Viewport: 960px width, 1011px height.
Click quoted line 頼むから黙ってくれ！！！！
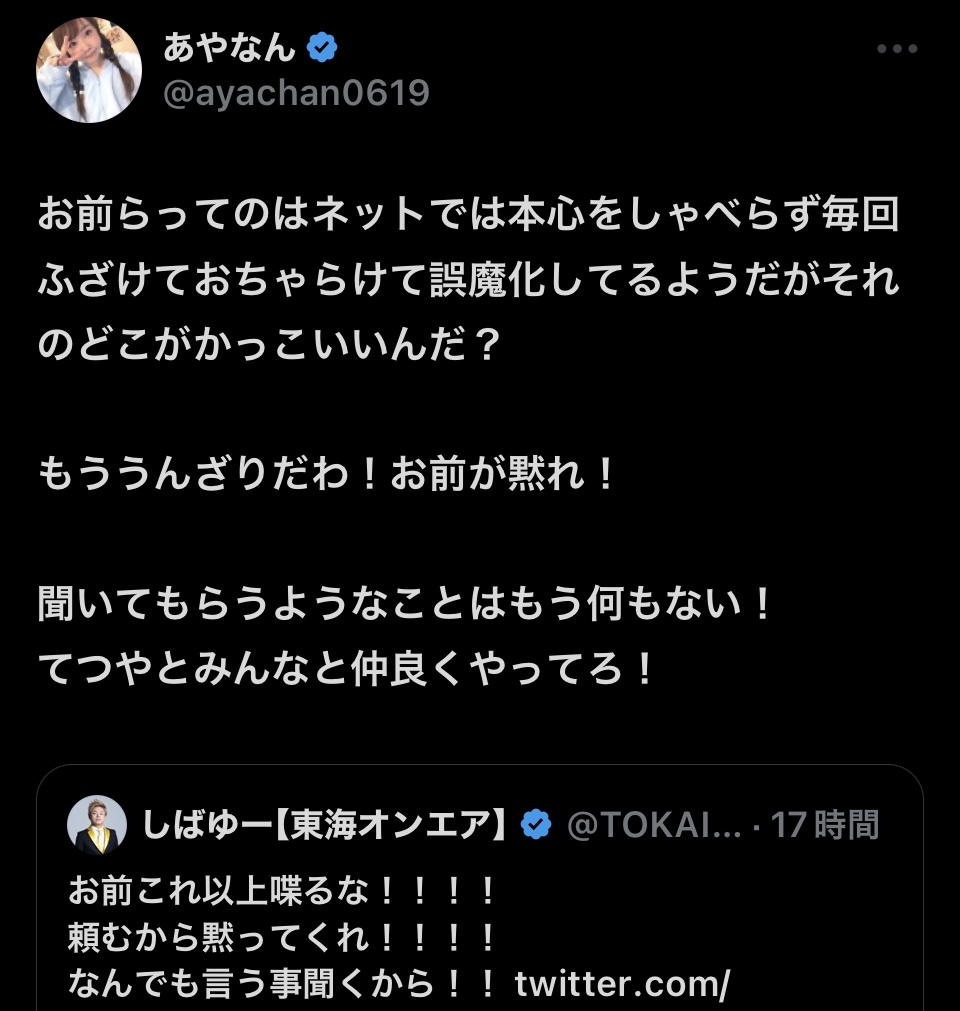282,937
